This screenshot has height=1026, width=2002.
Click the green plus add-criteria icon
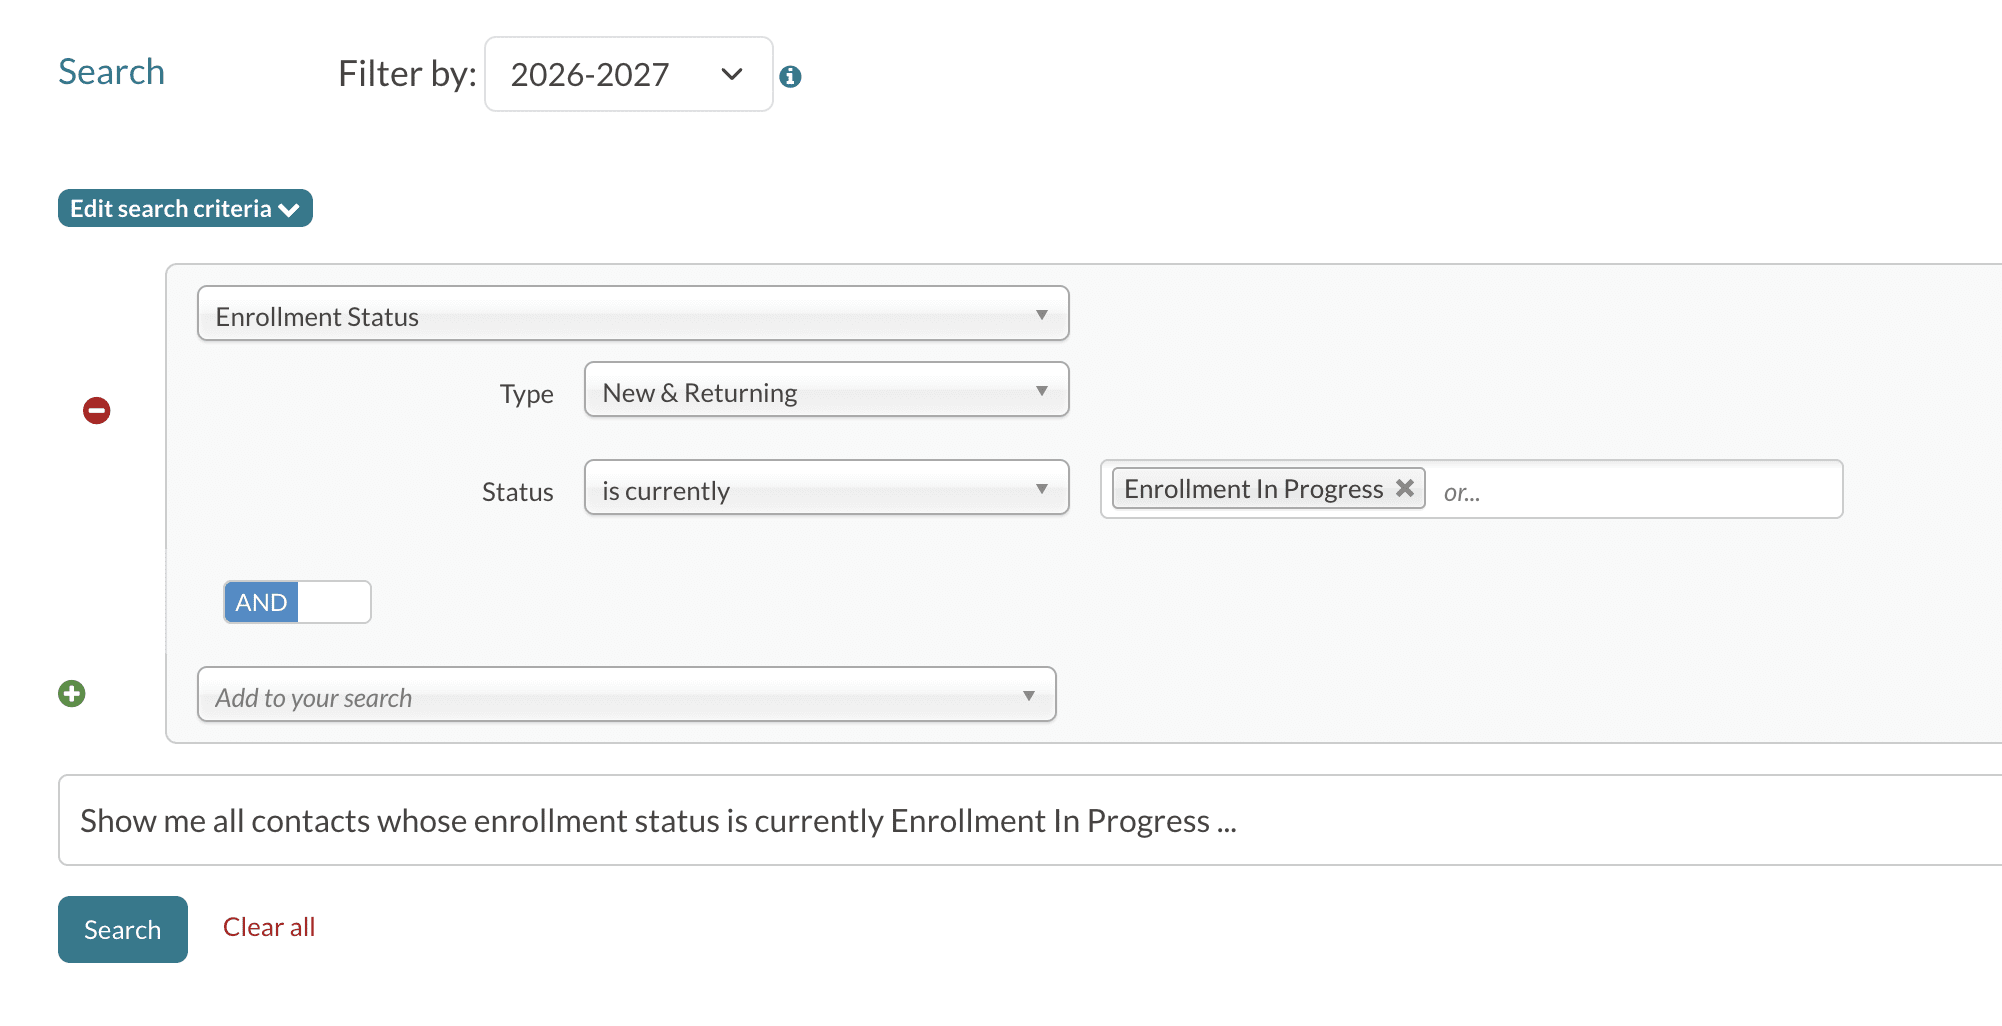[72, 693]
